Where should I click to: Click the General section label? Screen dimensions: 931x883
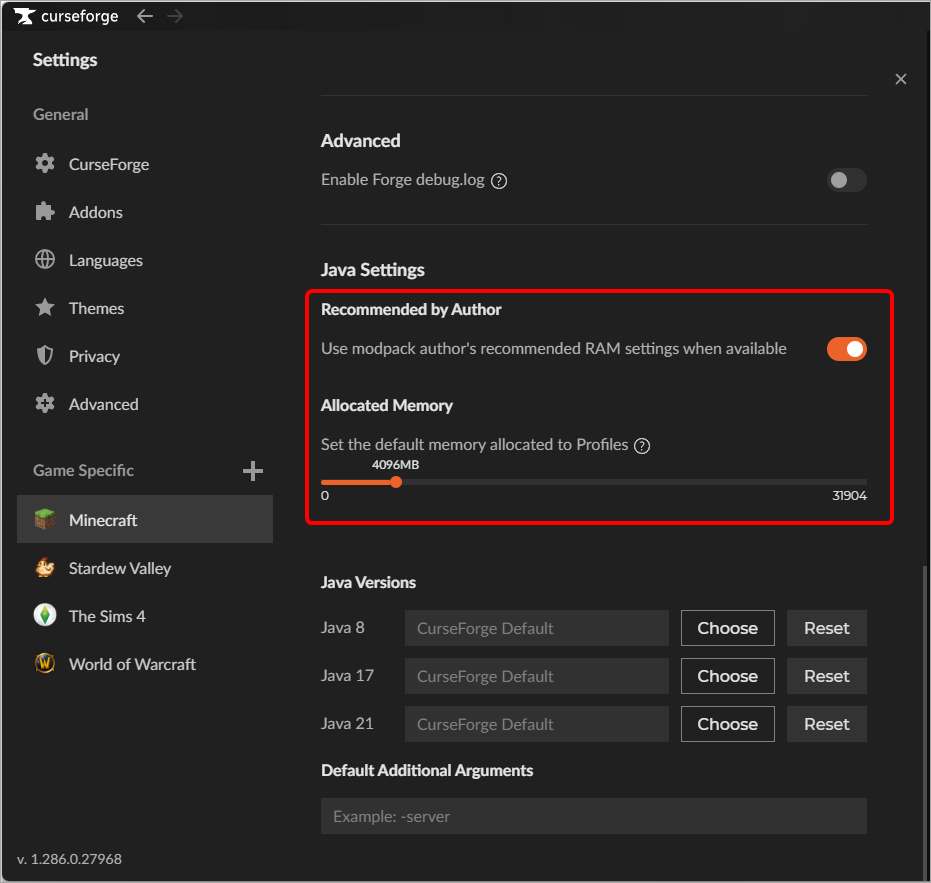pos(61,114)
